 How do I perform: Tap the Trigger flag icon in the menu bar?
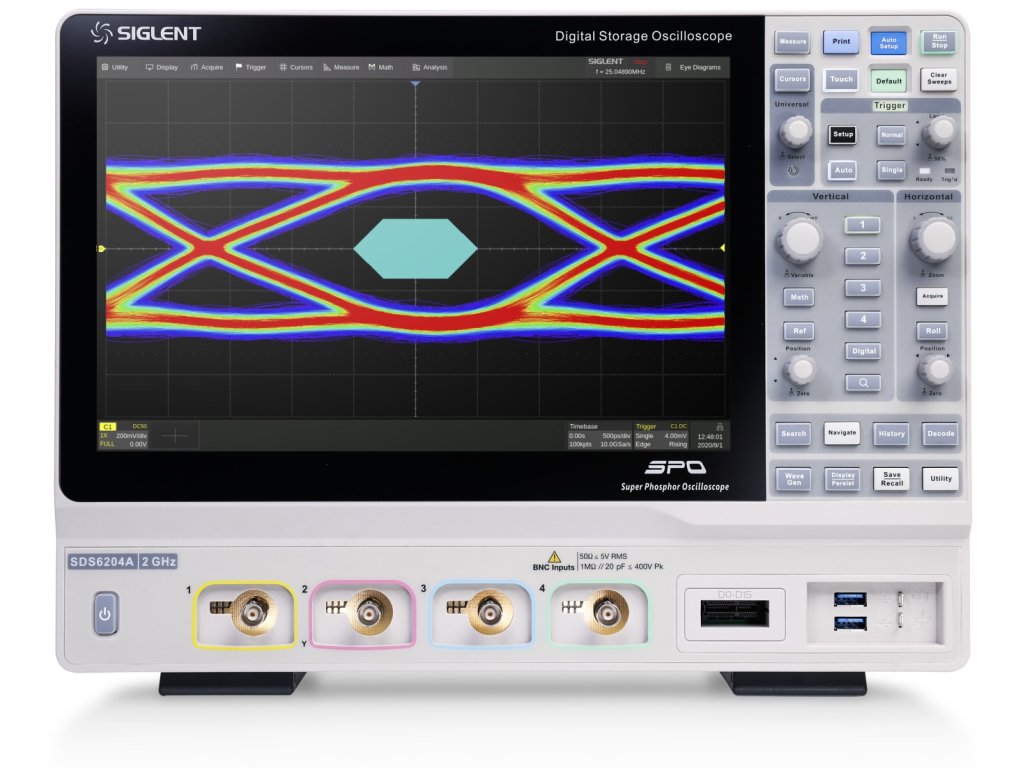239,67
